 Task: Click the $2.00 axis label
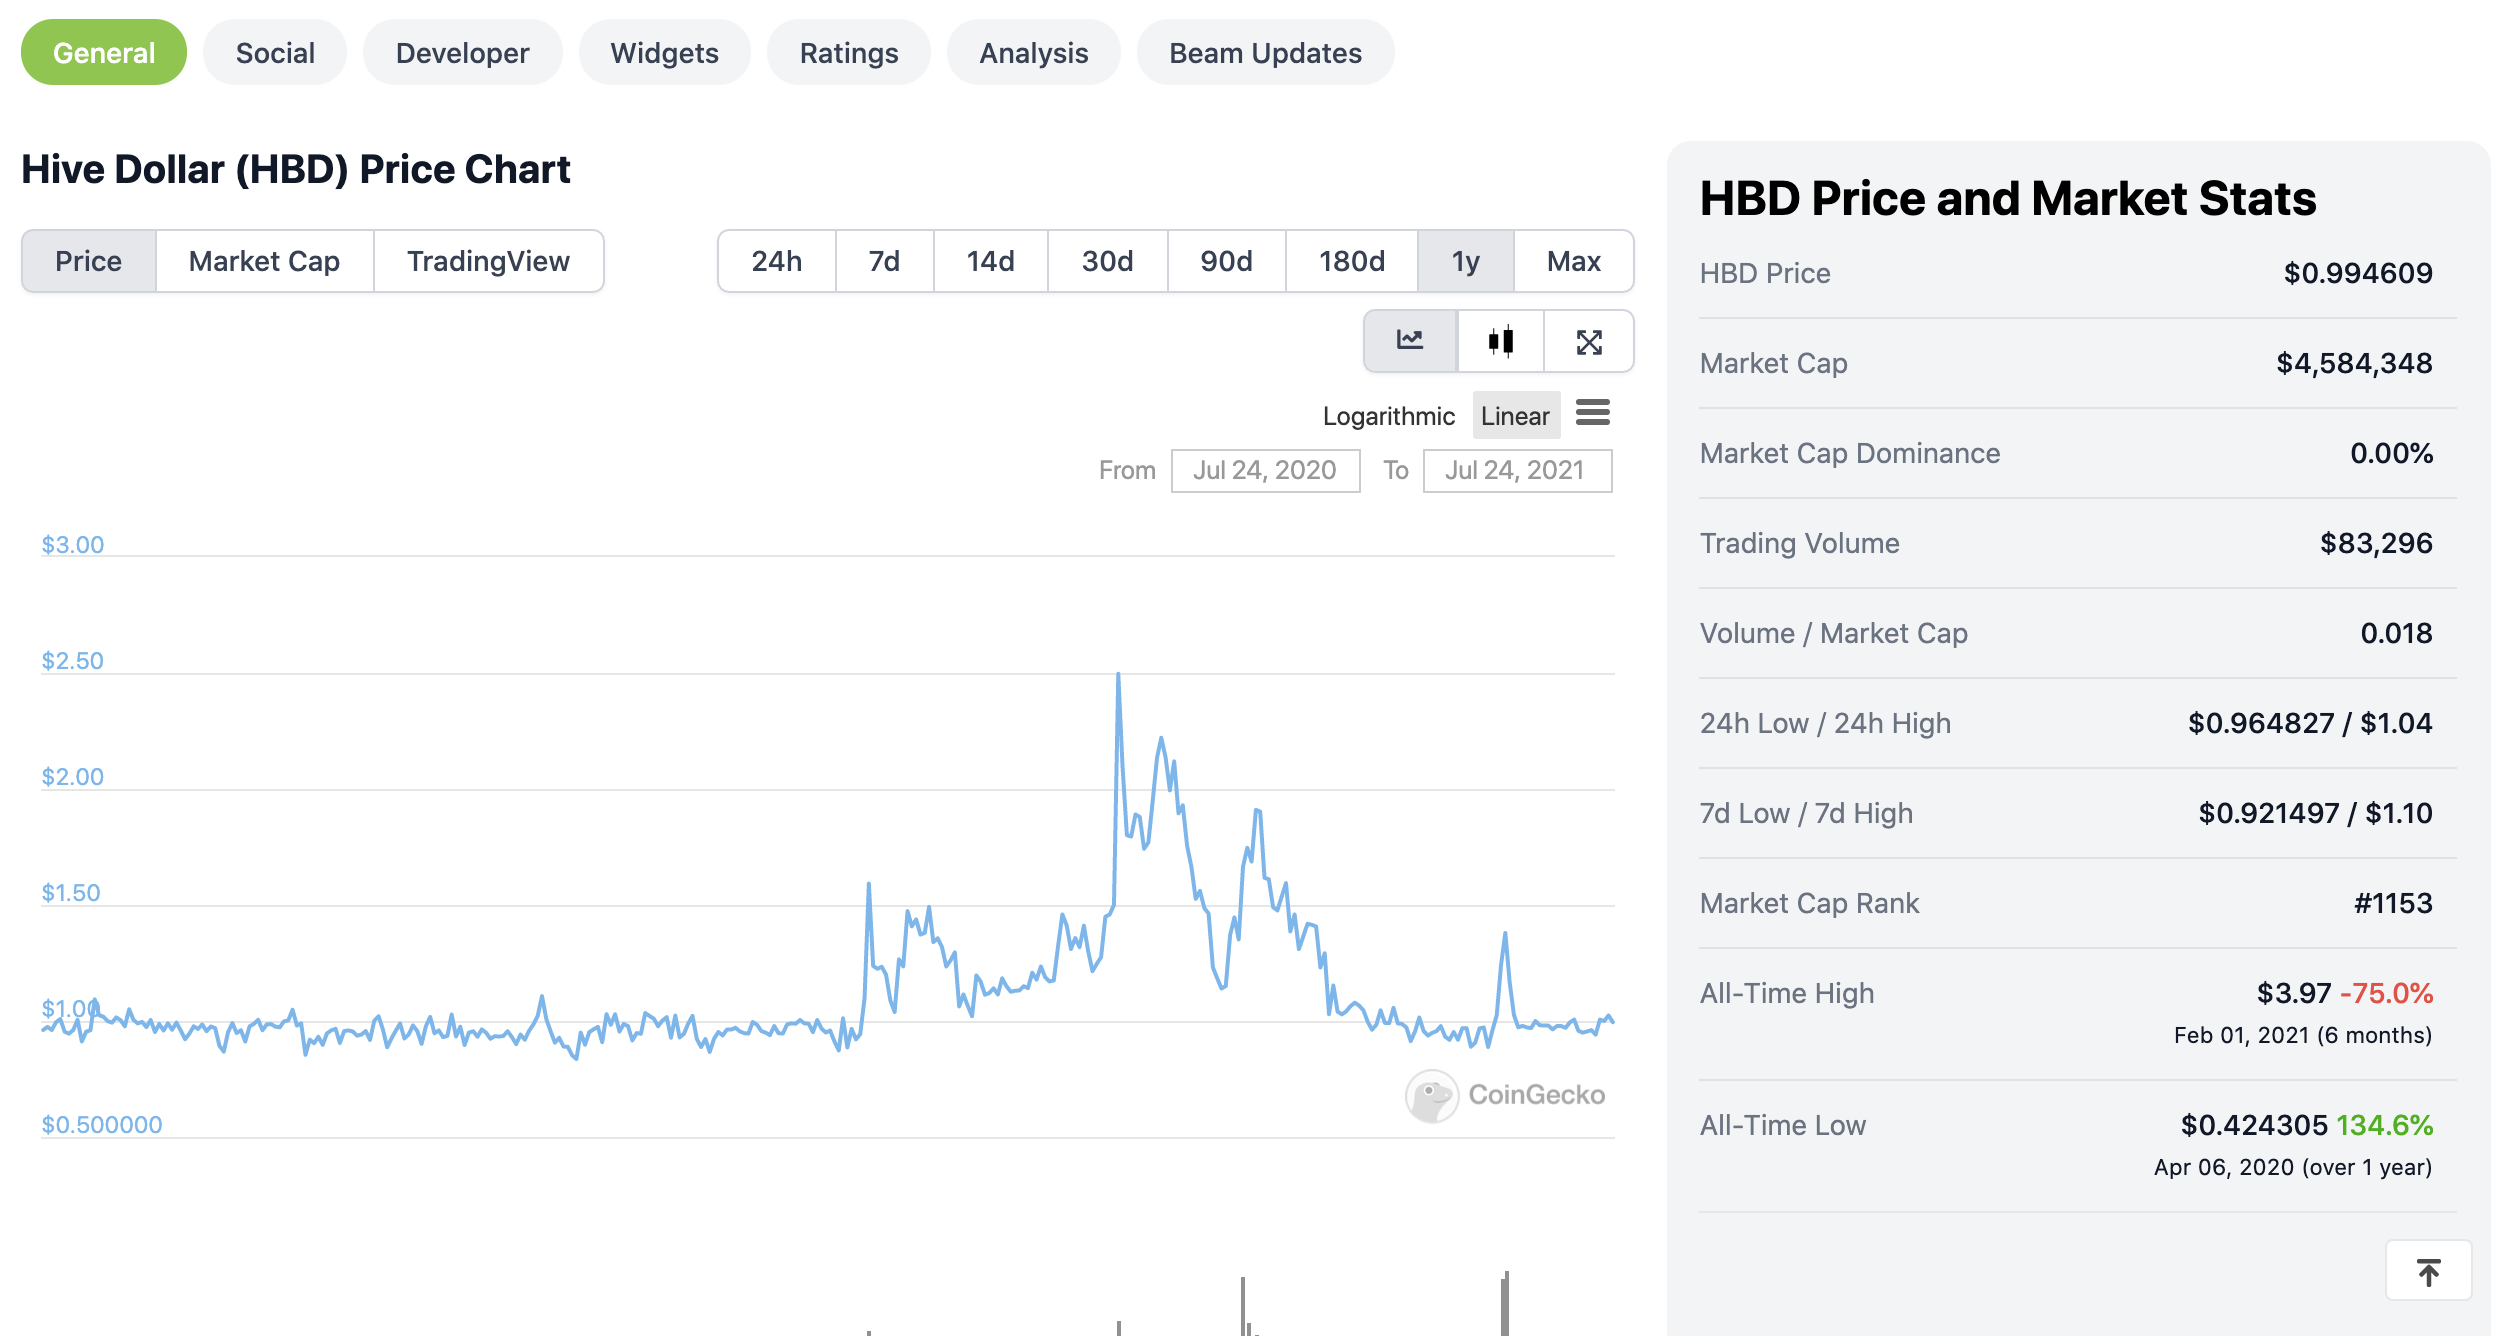click(72, 777)
